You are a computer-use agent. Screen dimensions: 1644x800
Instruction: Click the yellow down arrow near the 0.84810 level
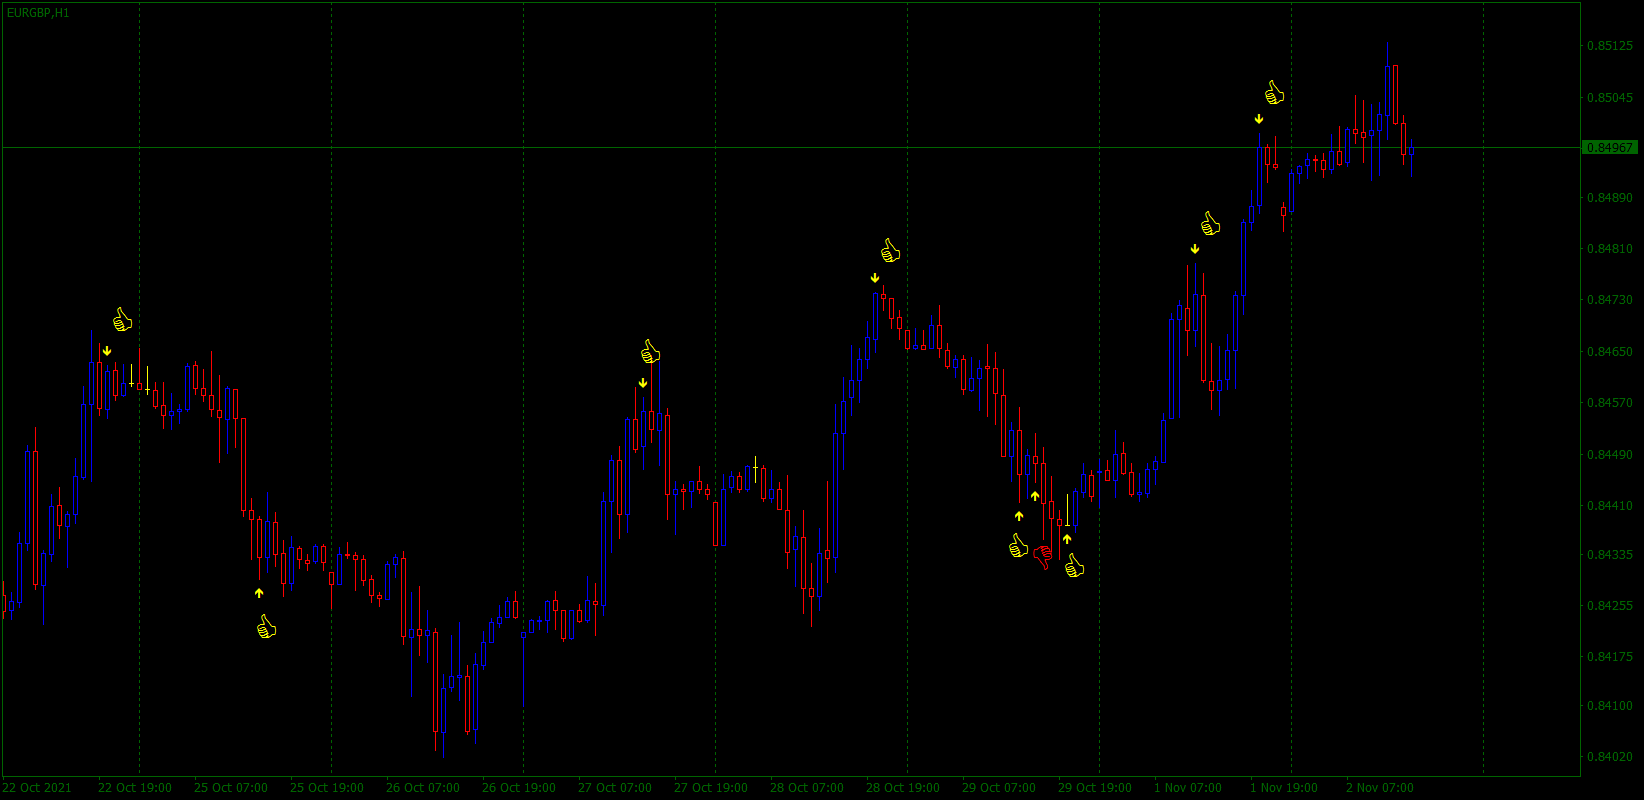point(1195,249)
